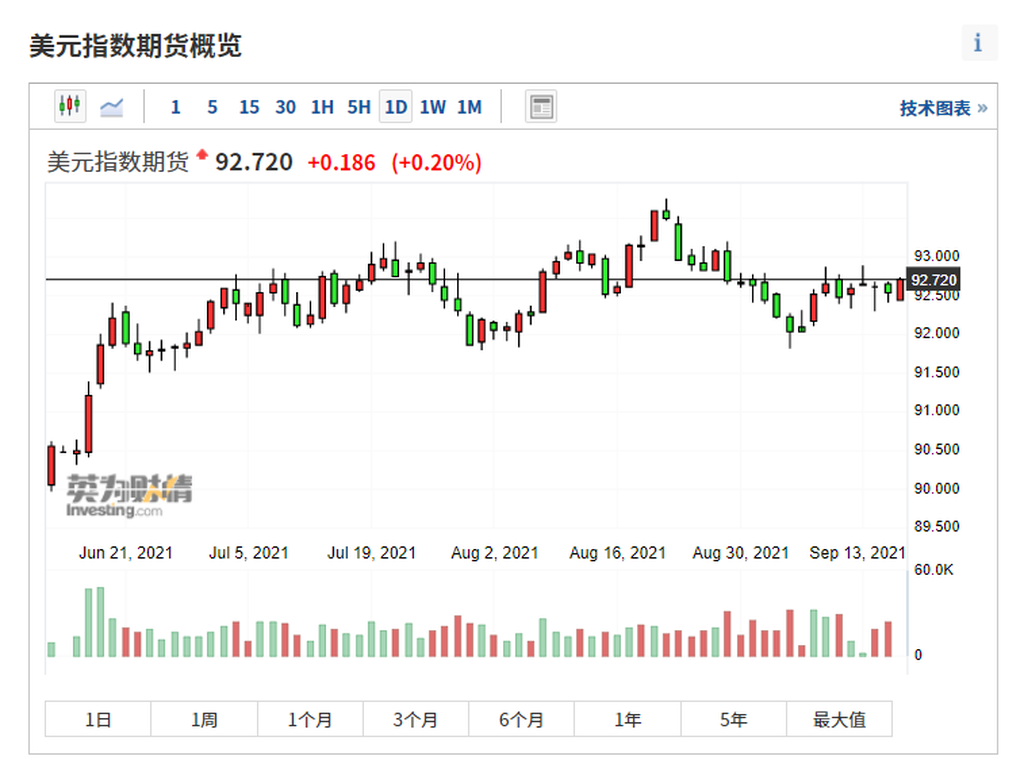Click the 91.000 price axis label
Viewport: 1024px width, 779px height.
(936, 410)
